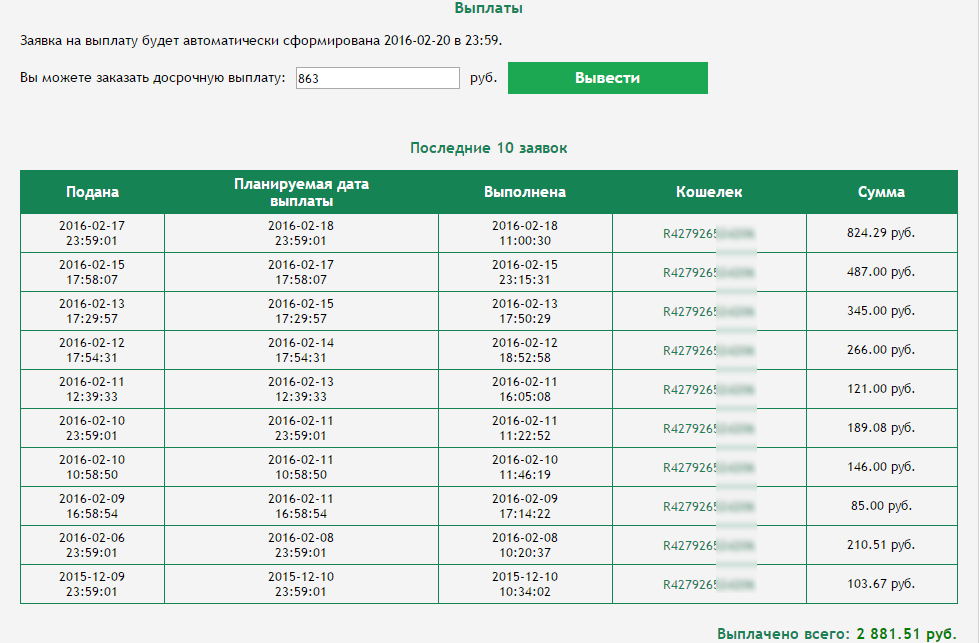Click completed time 2016-02-09 17:14:22
Screen dimensions: 979x643
click(524, 506)
